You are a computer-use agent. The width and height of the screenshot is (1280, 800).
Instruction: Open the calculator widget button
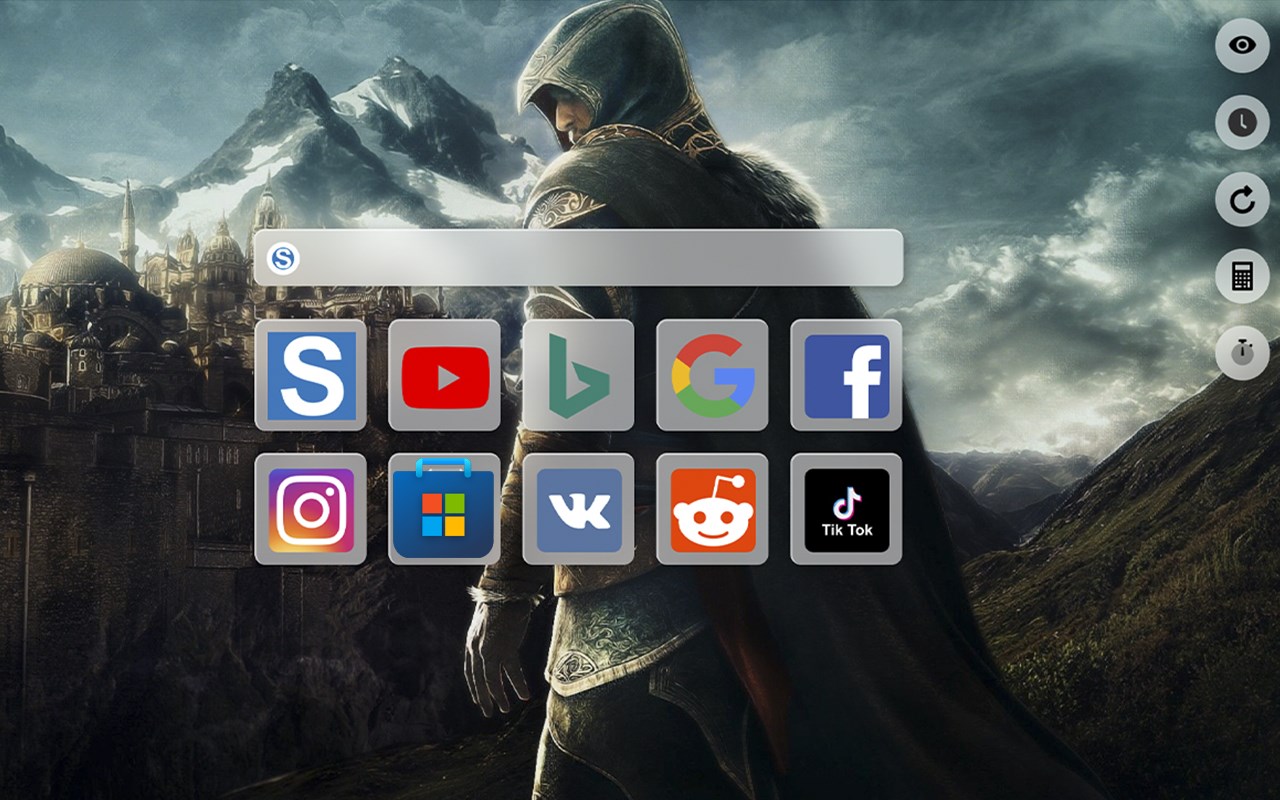[x=1242, y=276]
